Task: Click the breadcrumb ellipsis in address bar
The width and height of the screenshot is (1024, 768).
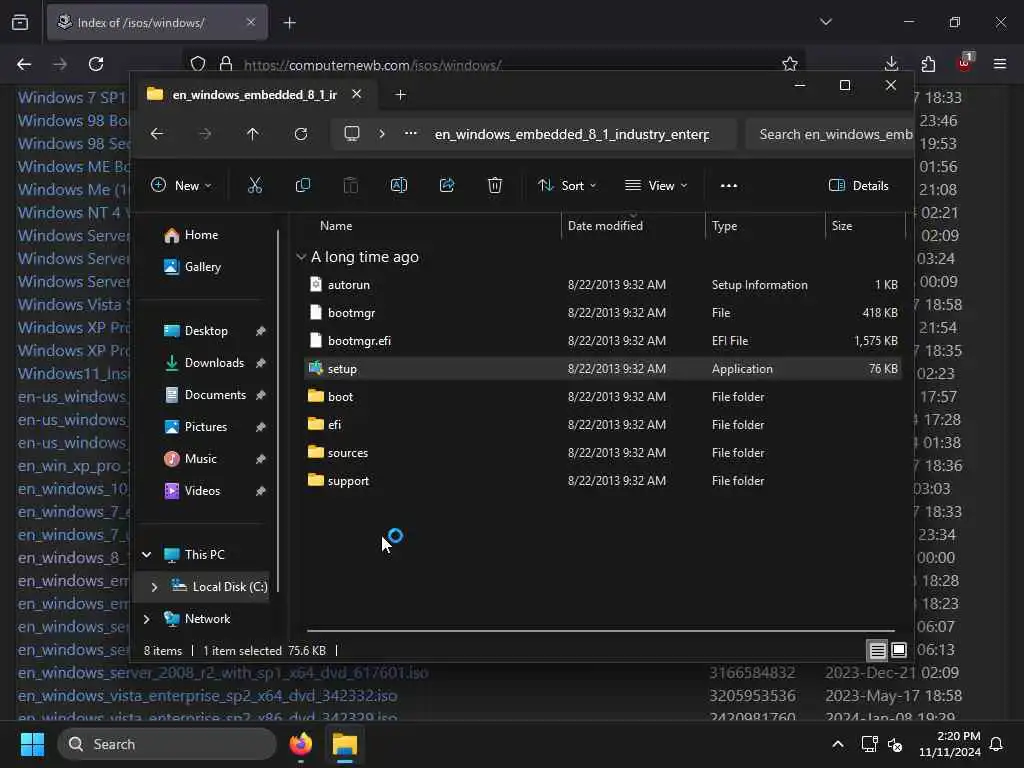Action: 410,134
